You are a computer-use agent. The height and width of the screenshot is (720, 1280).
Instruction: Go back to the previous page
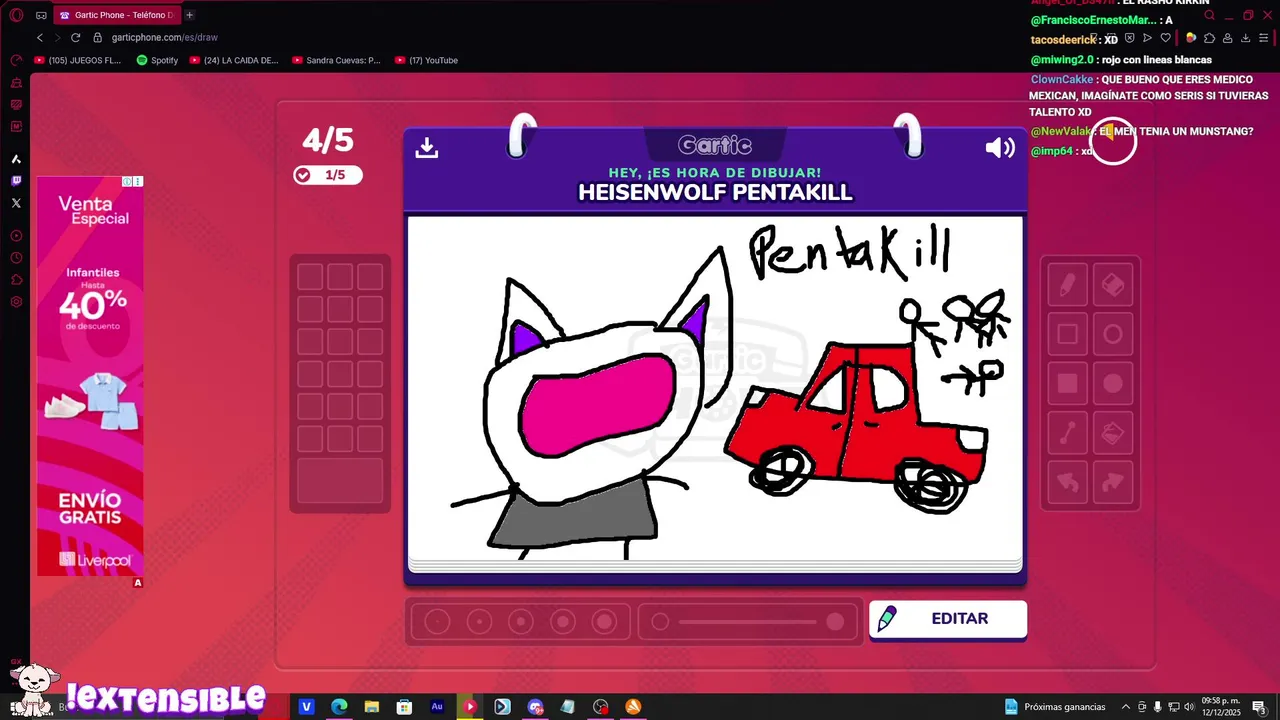pyautogui.click(x=40, y=37)
